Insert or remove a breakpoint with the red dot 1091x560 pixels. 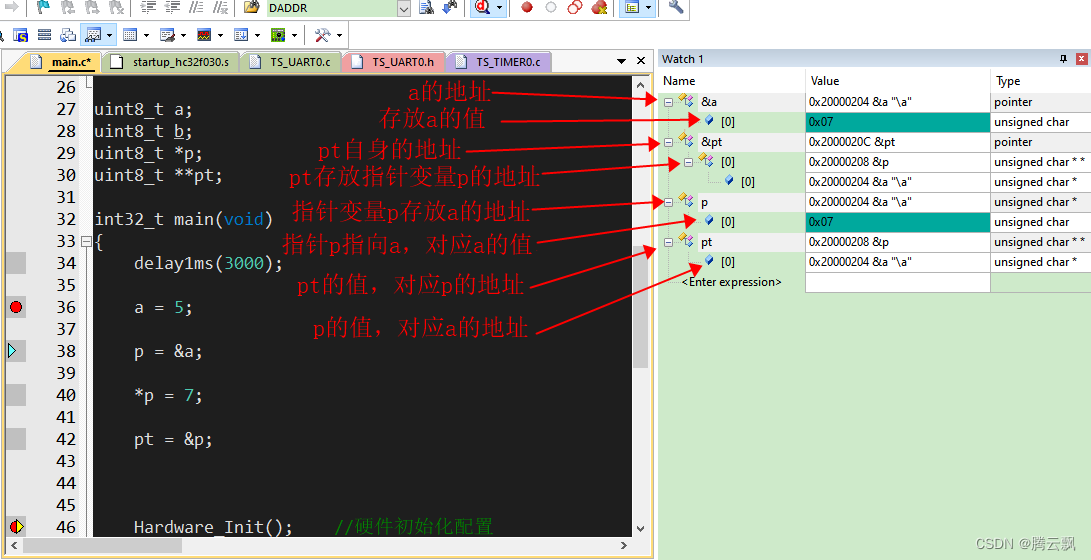click(527, 8)
